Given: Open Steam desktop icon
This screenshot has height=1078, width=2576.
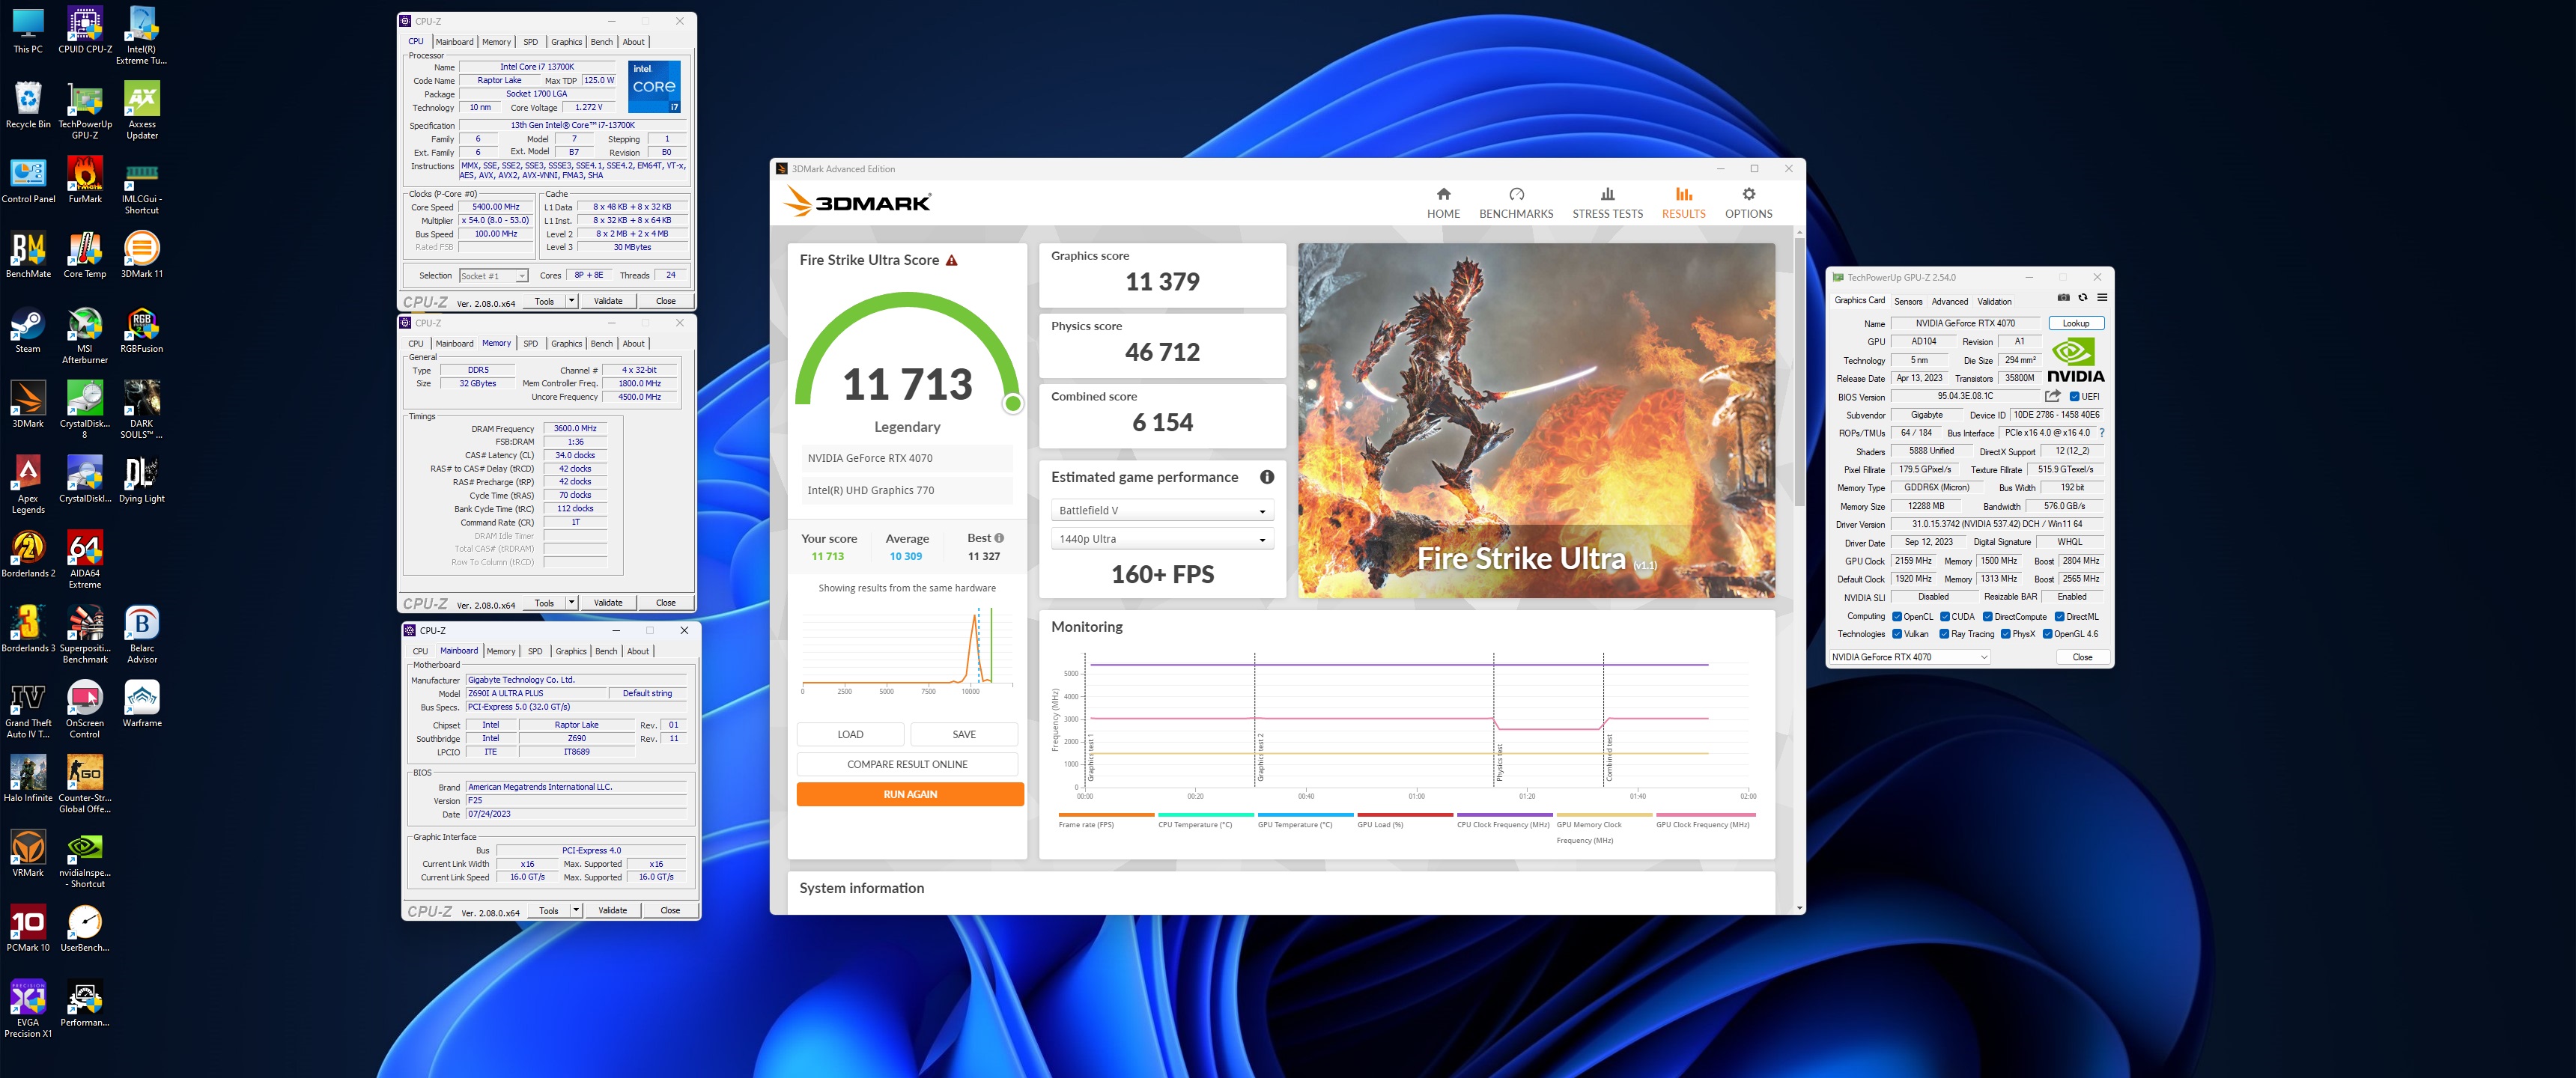Looking at the screenshot, I should pos(28,332).
